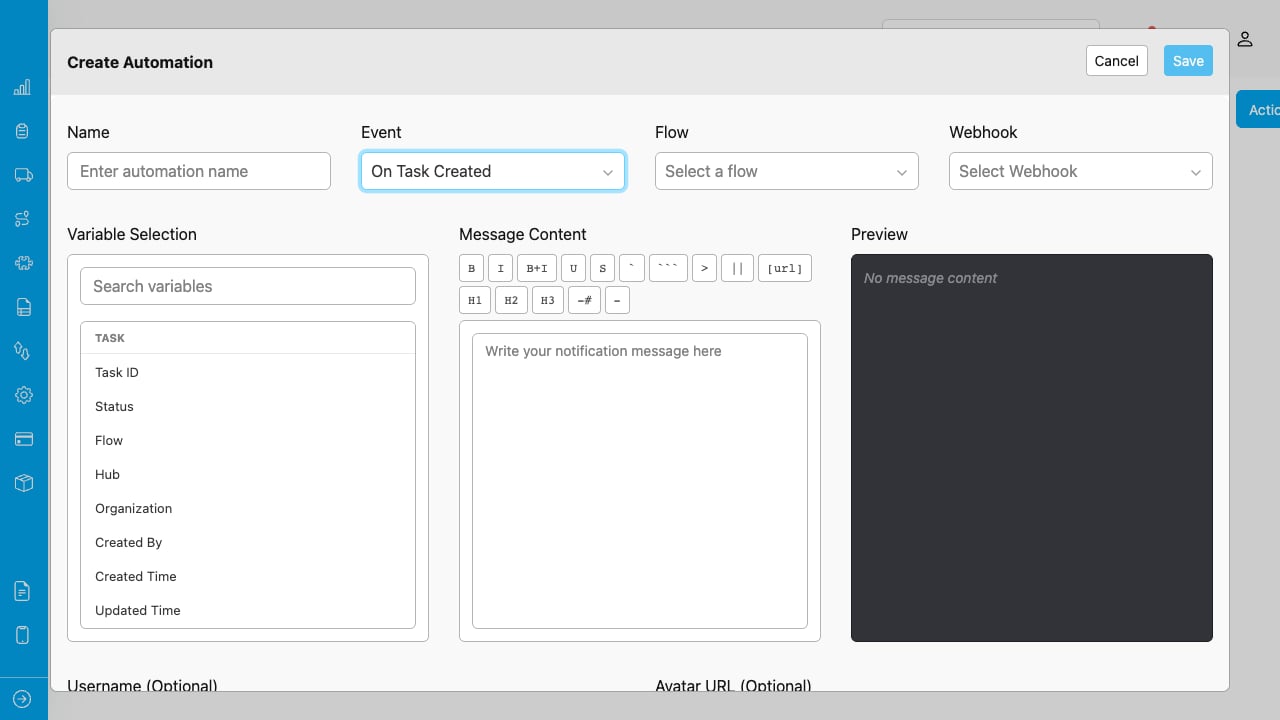Open the Select a flow dropdown
The width and height of the screenshot is (1280, 720).
pos(787,171)
